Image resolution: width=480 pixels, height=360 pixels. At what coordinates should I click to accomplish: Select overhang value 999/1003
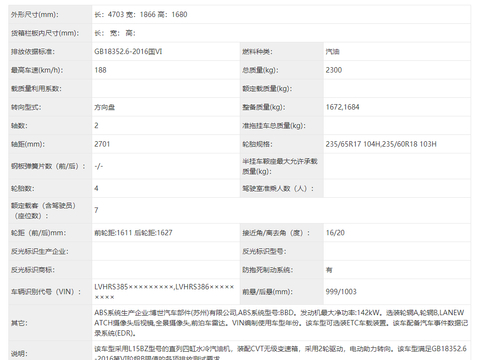pos(341,292)
